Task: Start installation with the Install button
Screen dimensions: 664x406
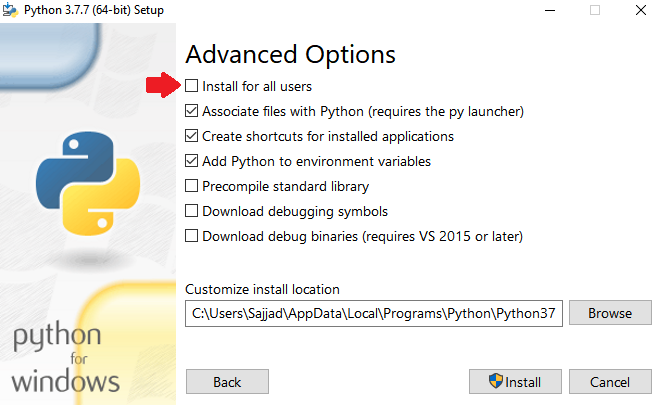Action: tap(515, 382)
